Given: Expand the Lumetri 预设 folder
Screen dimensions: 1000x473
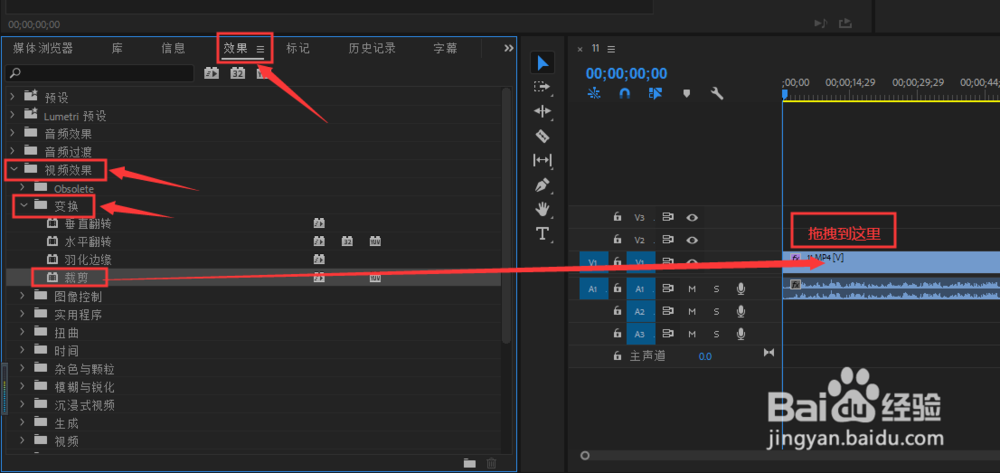Looking at the screenshot, I should click(x=12, y=115).
